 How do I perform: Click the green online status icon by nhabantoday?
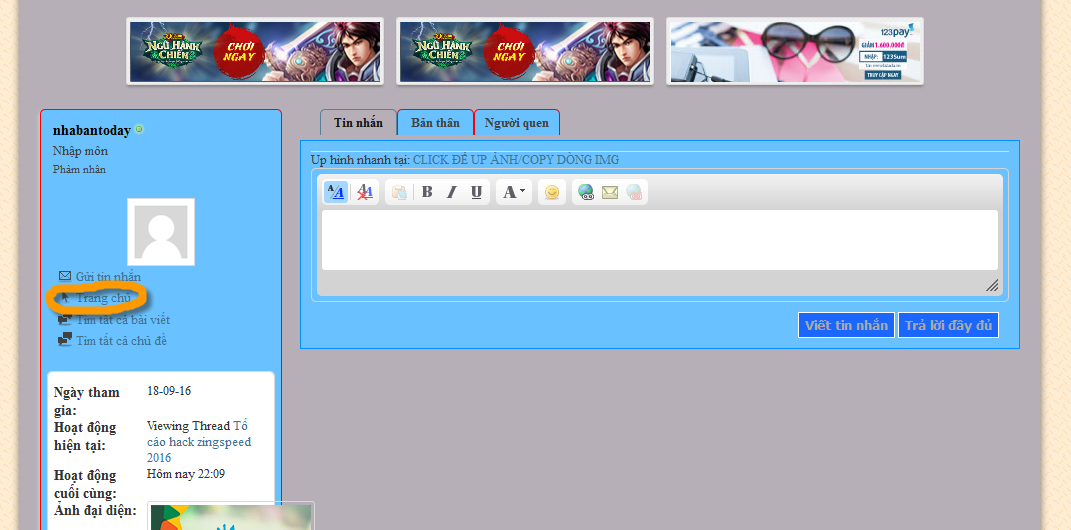click(139, 129)
